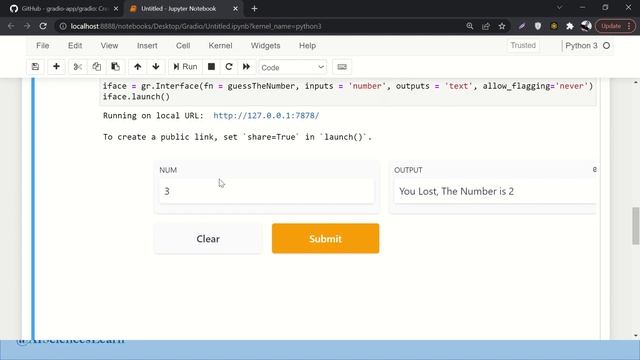Open the pen extension icon
Viewport: 640px width, 360px height.
click(522, 26)
